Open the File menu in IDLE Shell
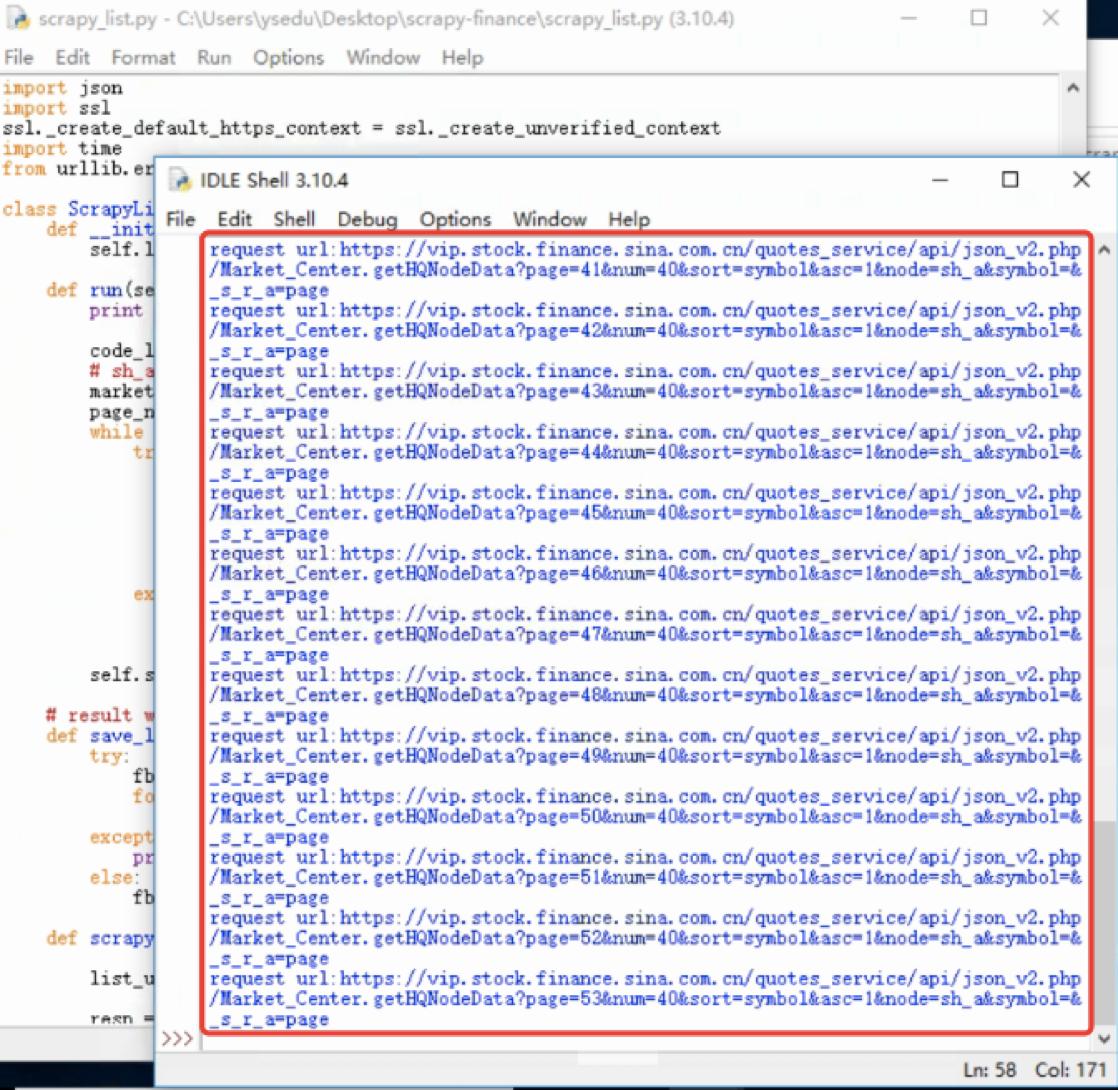 click(x=180, y=219)
